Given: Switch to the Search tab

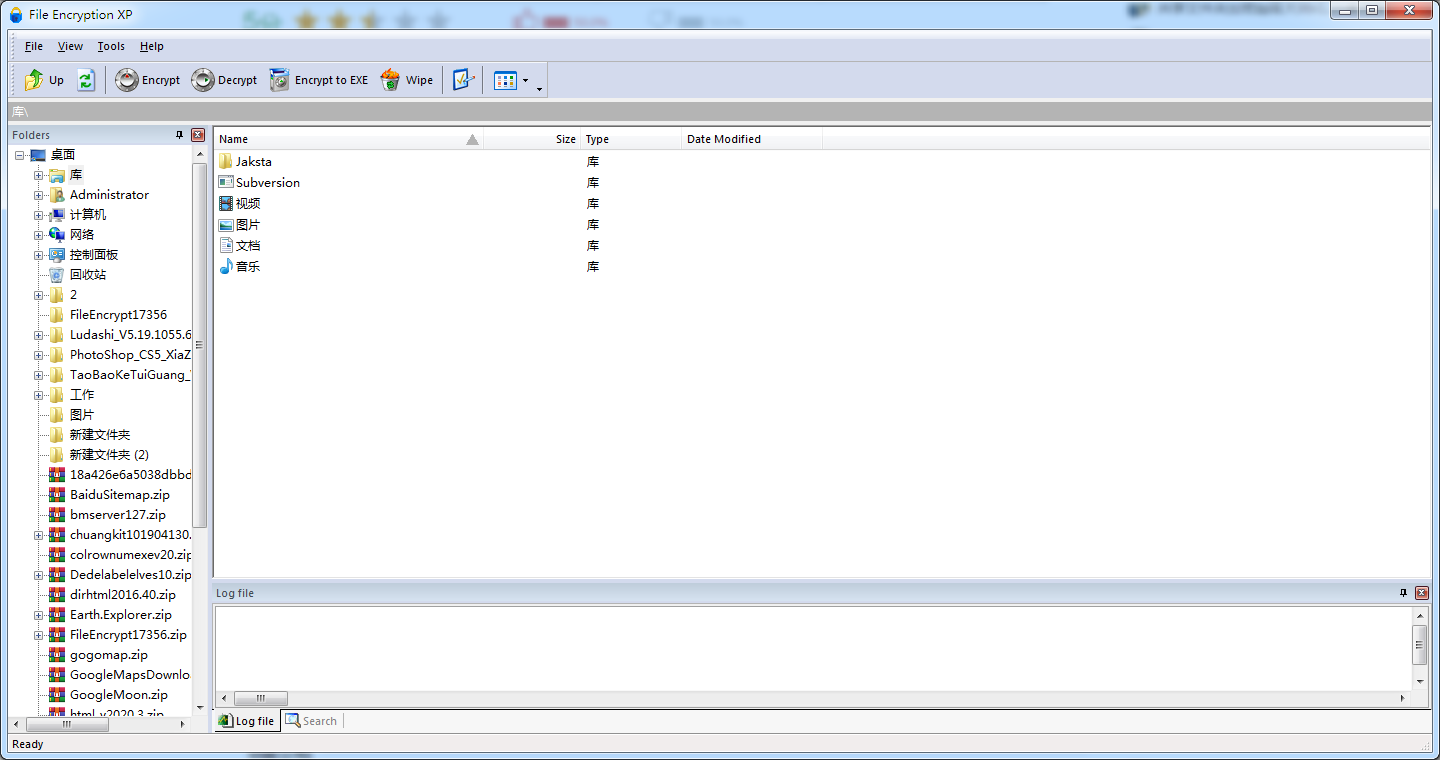Looking at the screenshot, I should click(312, 721).
